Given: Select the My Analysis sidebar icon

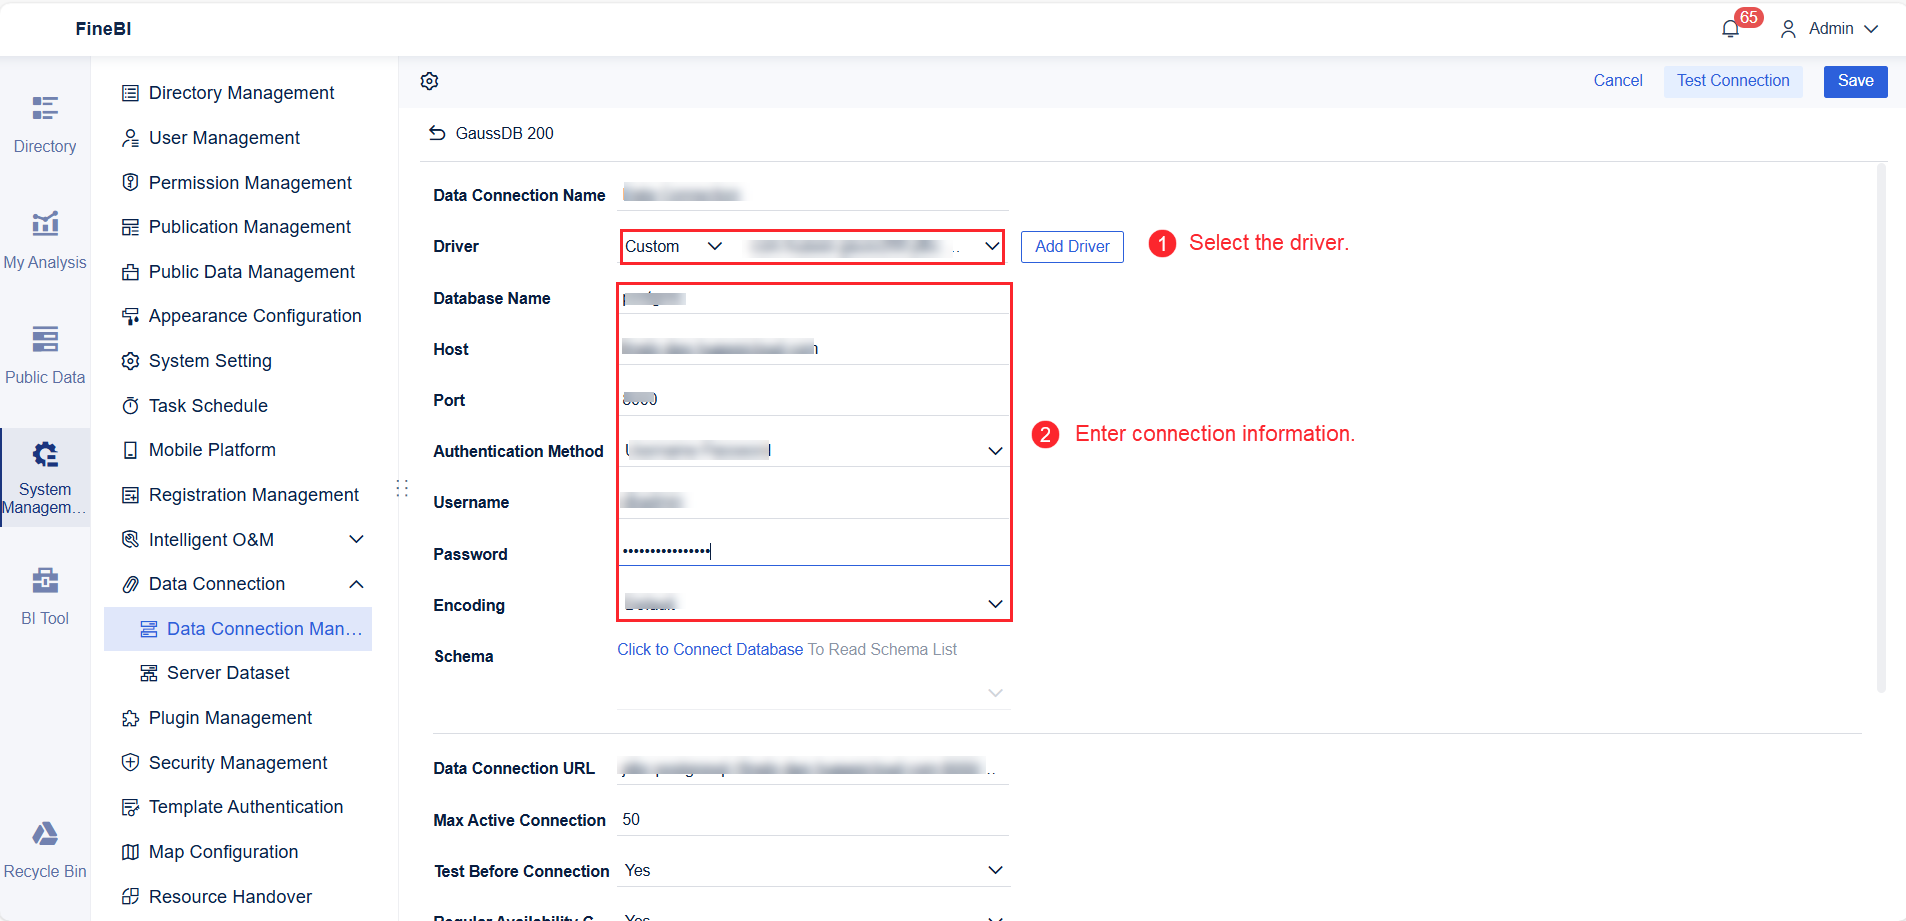Looking at the screenshot, I should pos(45,237).
